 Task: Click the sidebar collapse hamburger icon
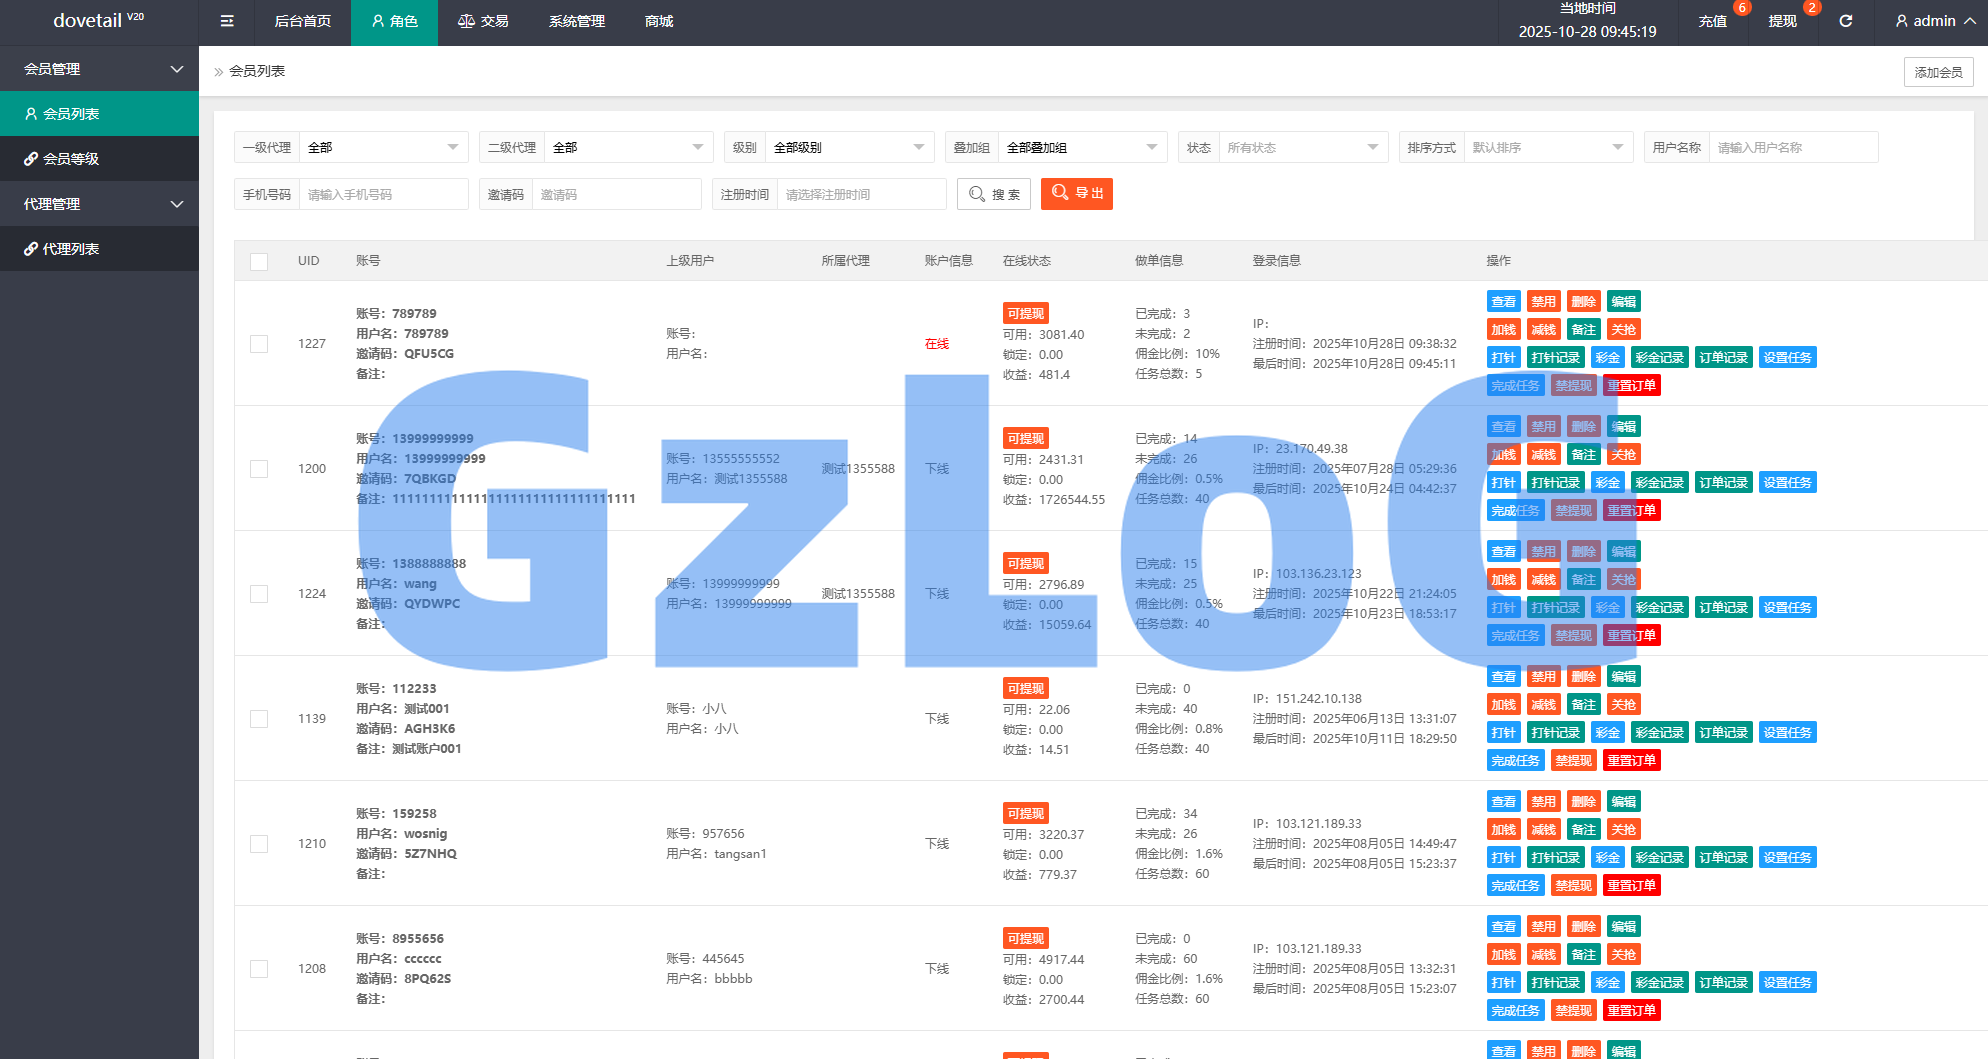coord(227,21)
